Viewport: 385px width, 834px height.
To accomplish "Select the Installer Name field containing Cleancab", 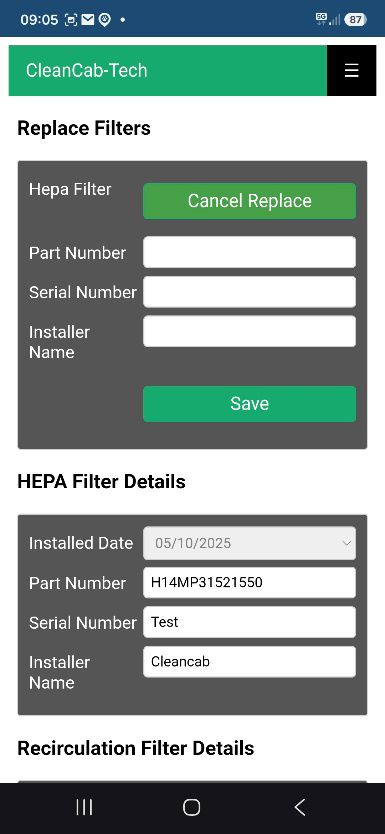I will (x=249, y=662).
